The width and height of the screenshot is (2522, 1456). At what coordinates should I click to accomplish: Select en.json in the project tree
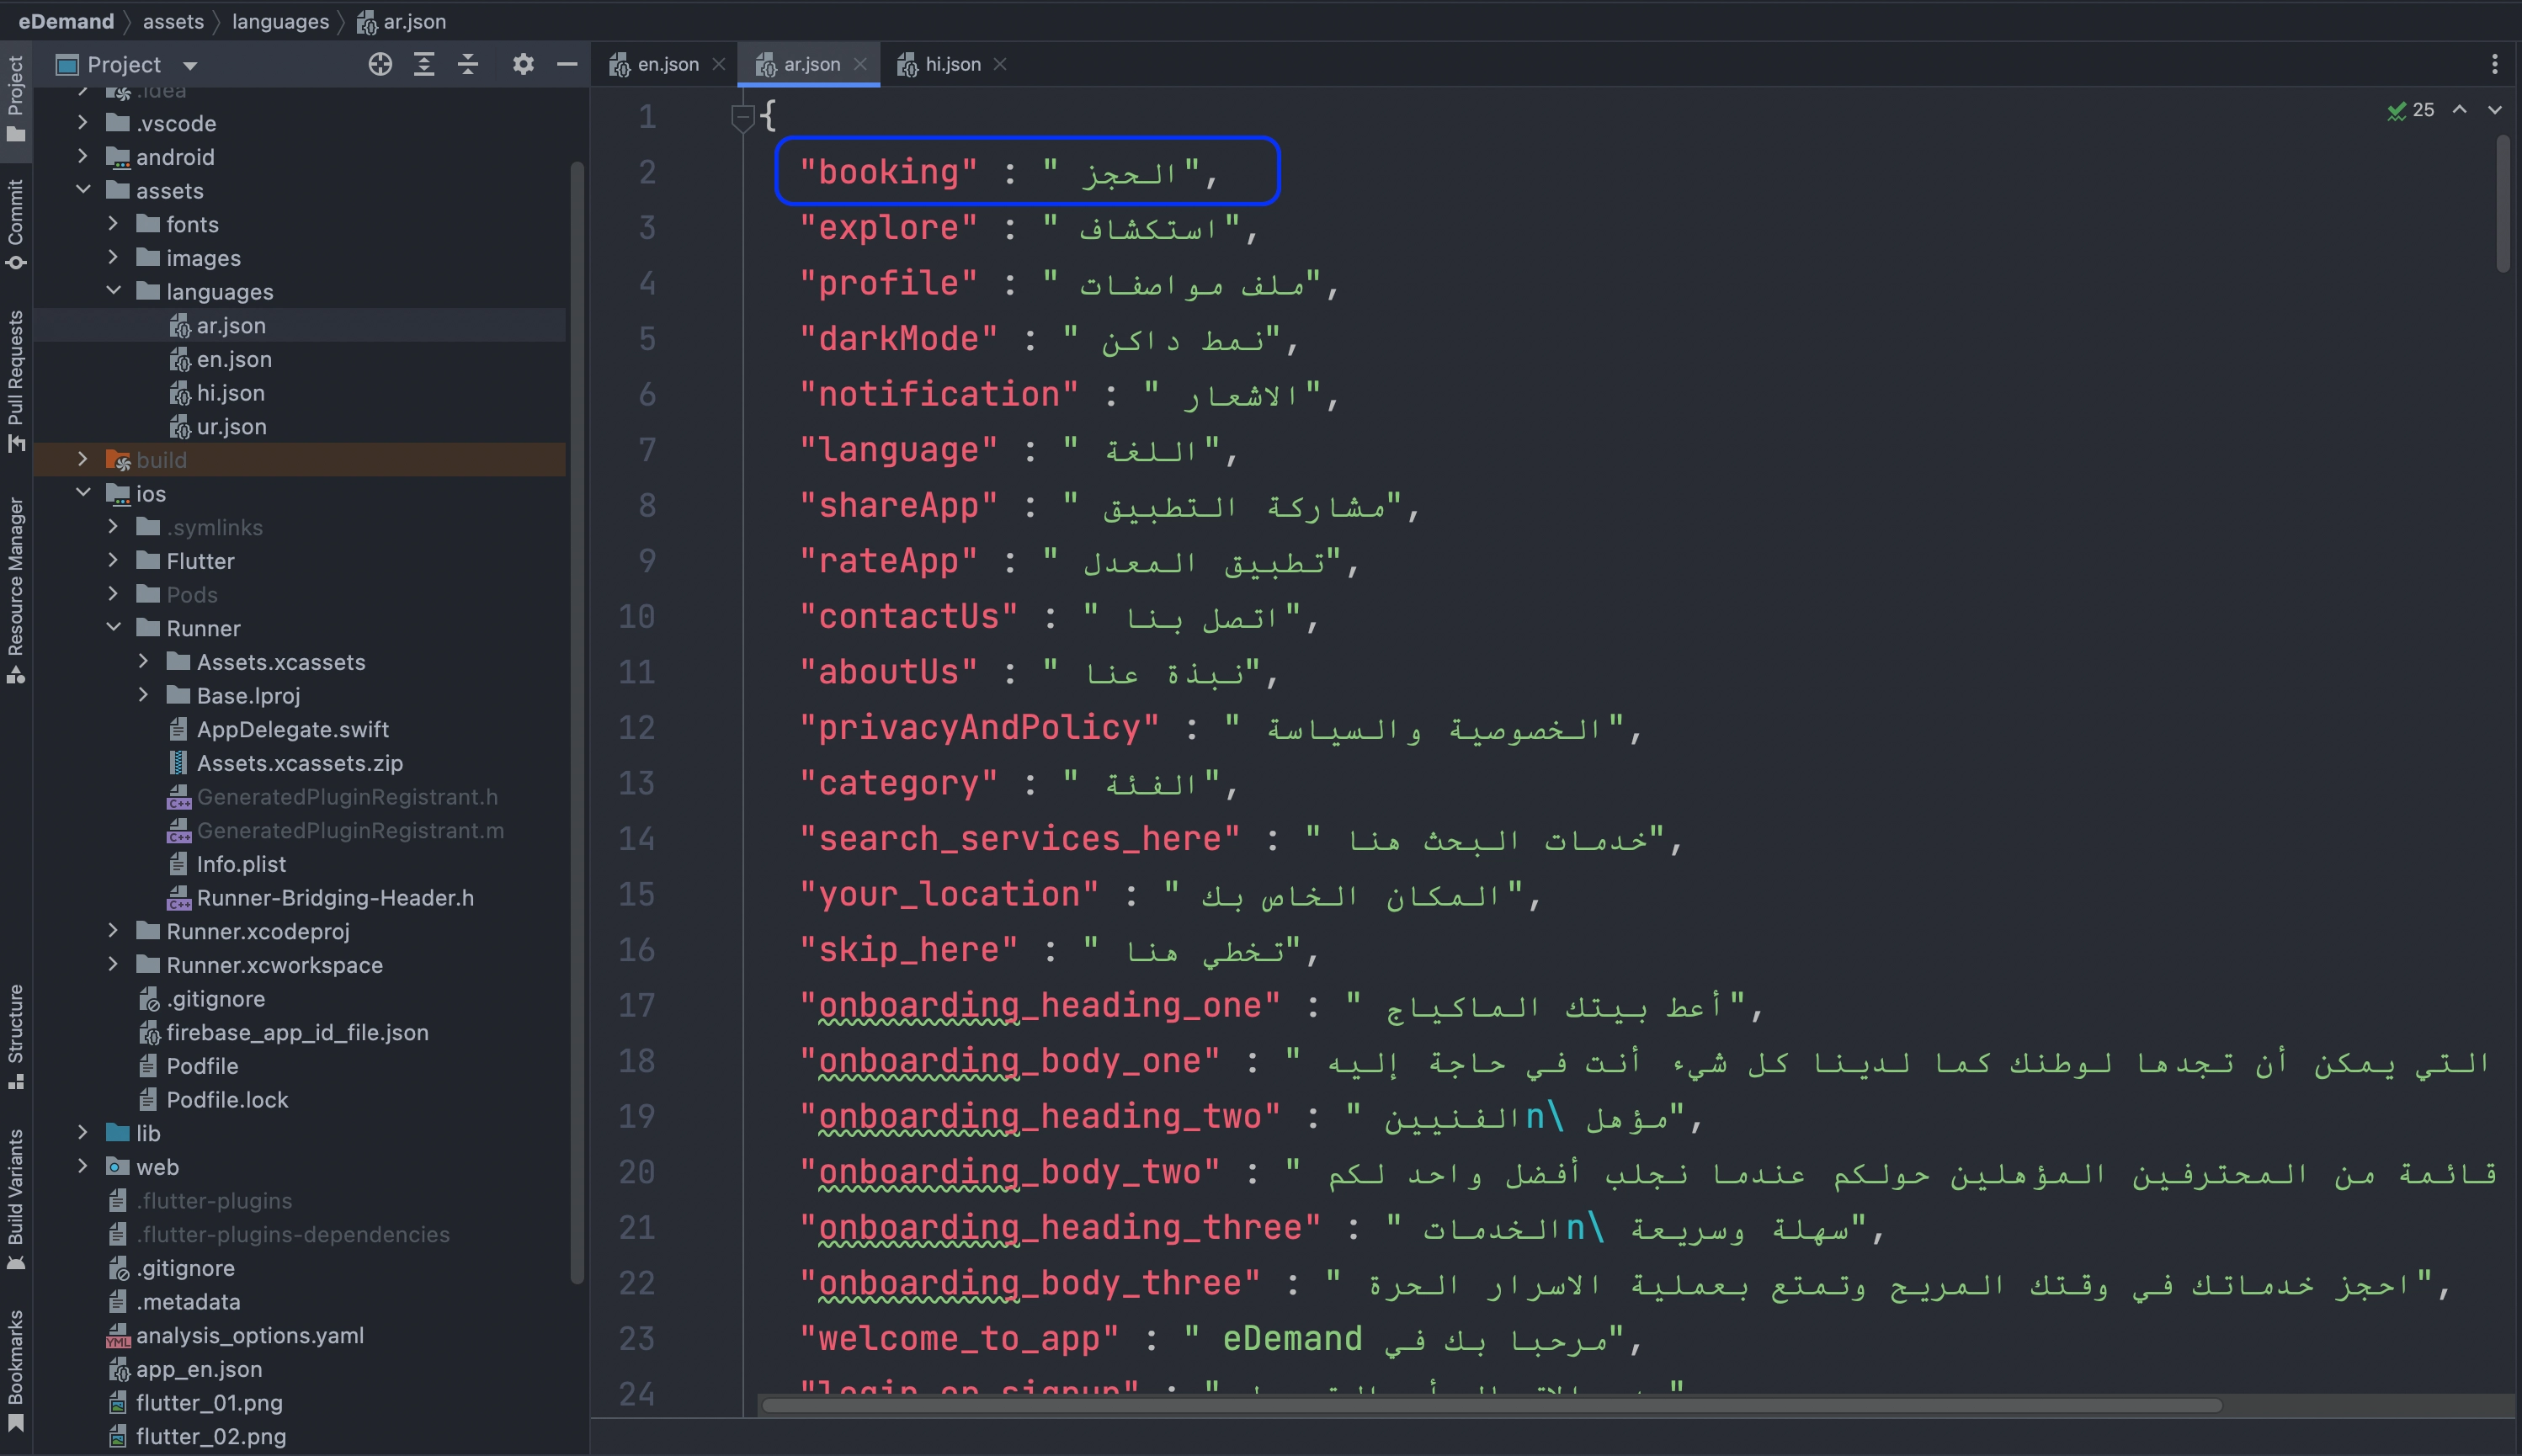pyautogui.click(x=234, y=359)
